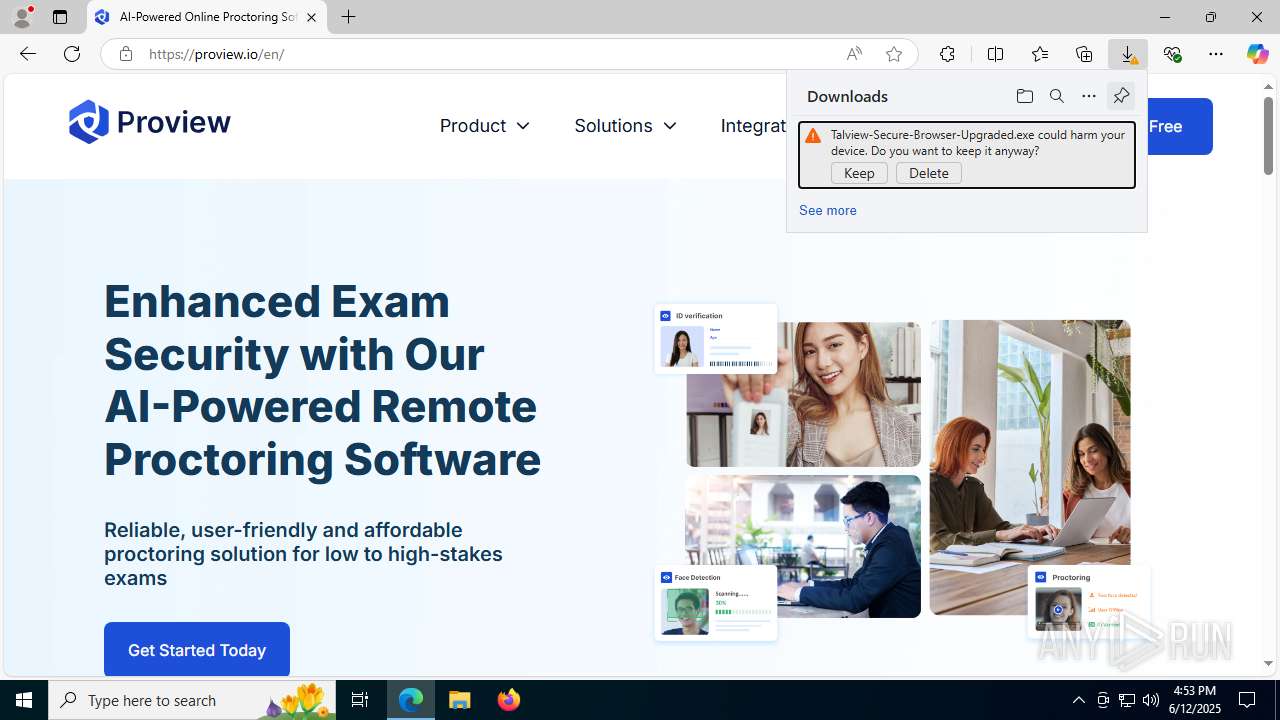Open more options in Downloads panel
1280x720 pixels.
click(1089, 96)
